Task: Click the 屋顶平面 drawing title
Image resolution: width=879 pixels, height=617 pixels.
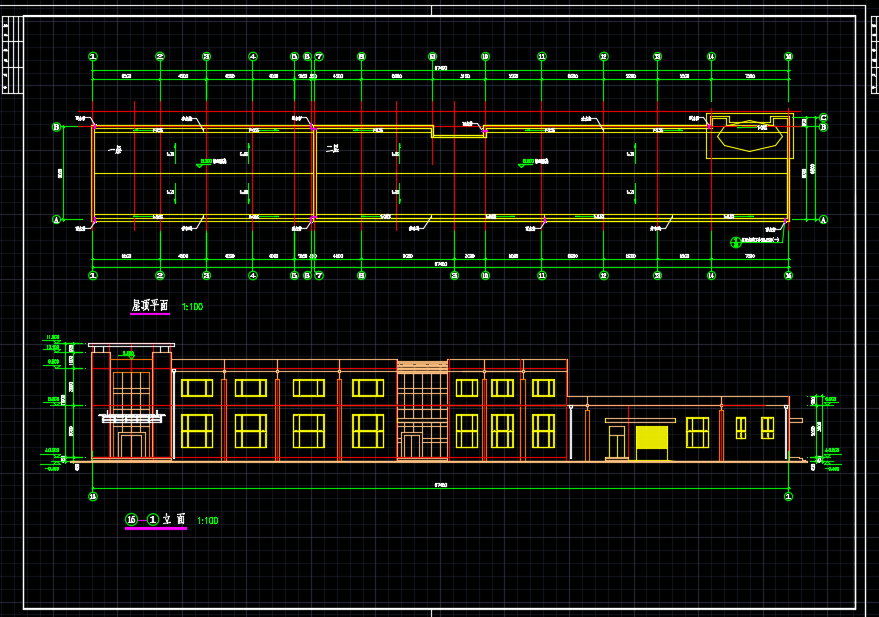Action: point(150,306)
